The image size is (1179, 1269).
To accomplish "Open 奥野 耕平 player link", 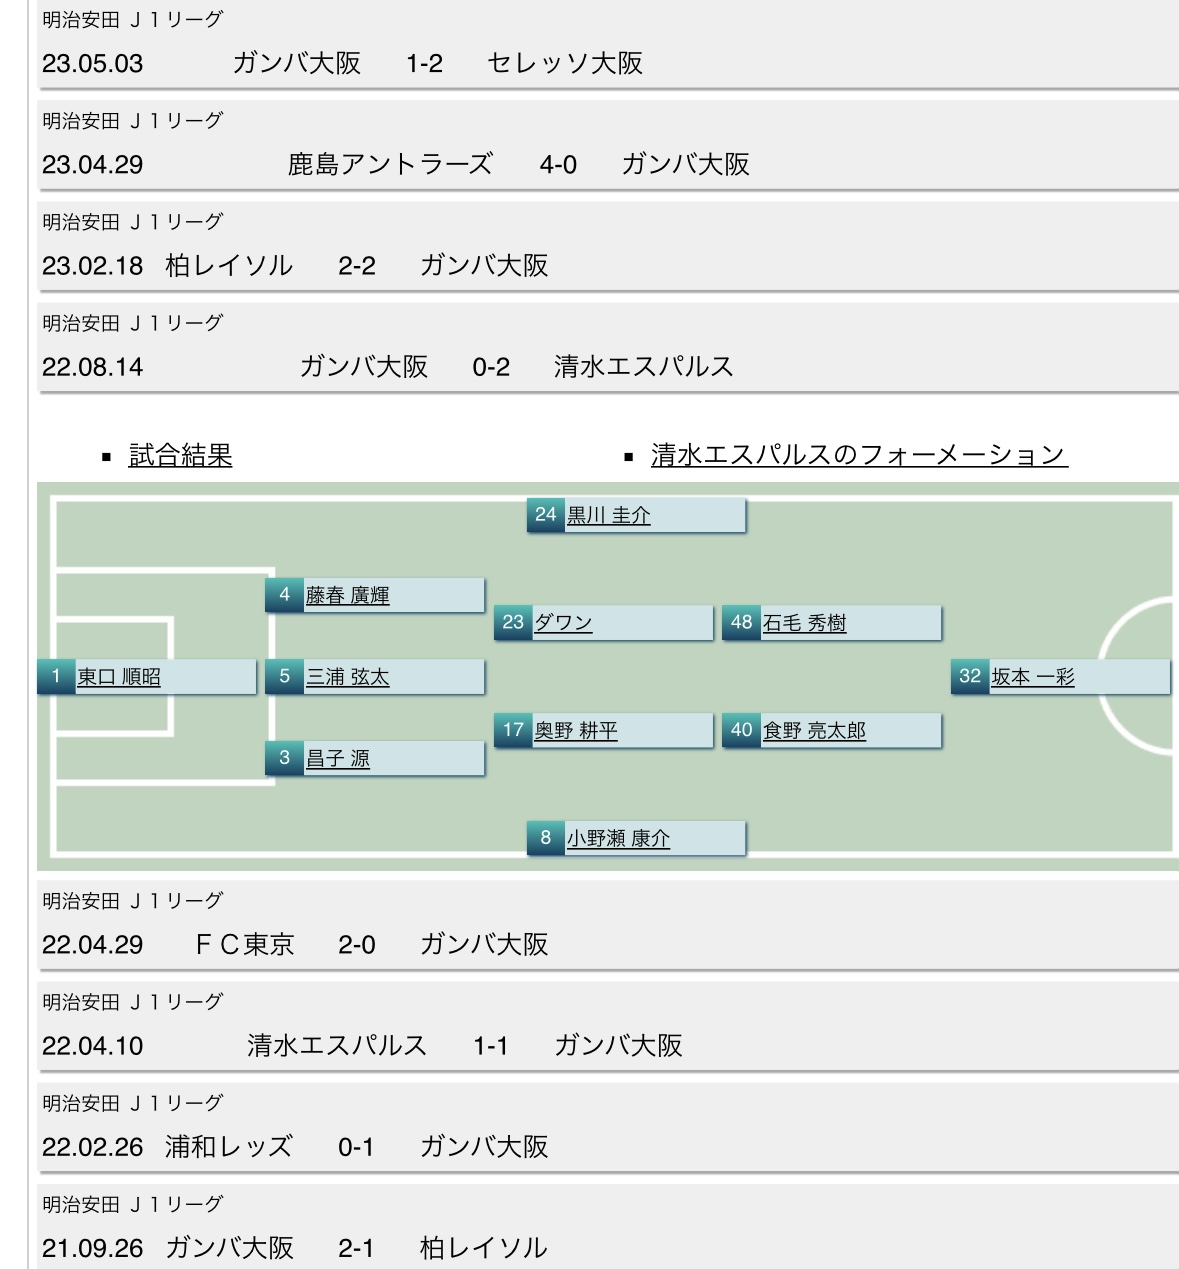I will click(x=575, y=731).
